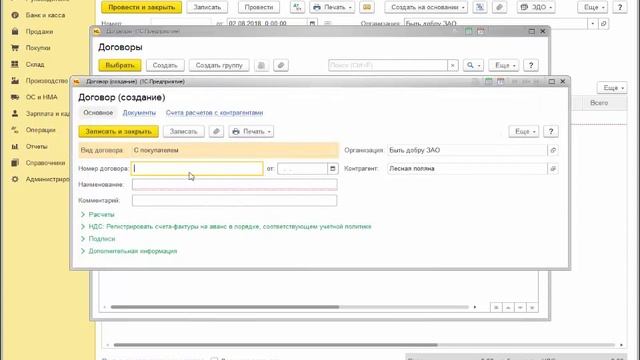Click the Администрирование gear icon
The height and width of the screenshot is (360, 640).
click(15, 179)
